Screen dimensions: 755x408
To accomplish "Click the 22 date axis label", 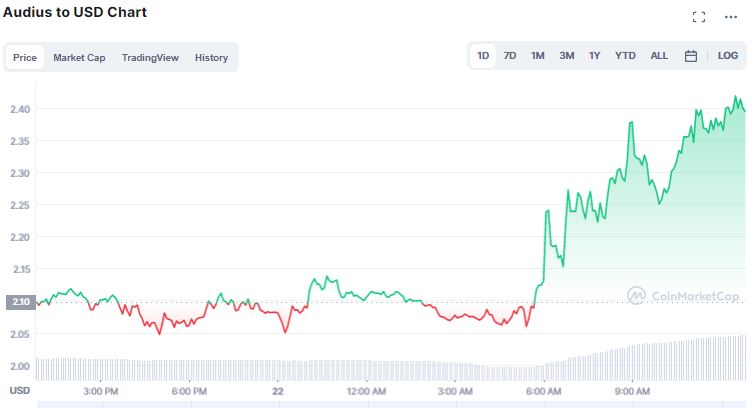I will click(x=278, y=392).
